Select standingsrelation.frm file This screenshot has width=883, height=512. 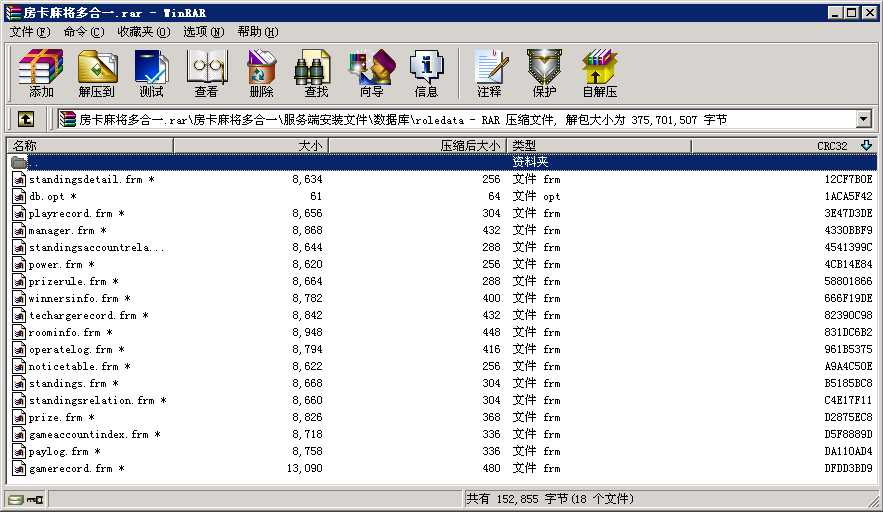click(x=97, y=400)
